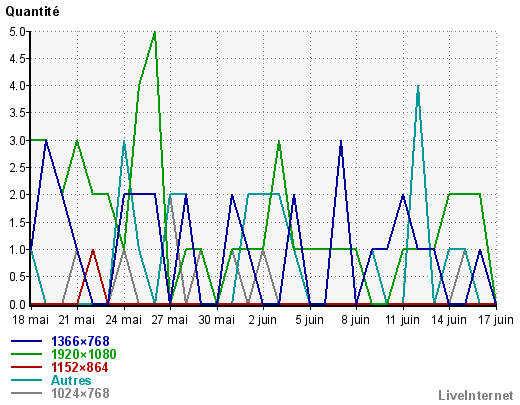Click the 1024×768 legend label

click(x=80, y=394)
